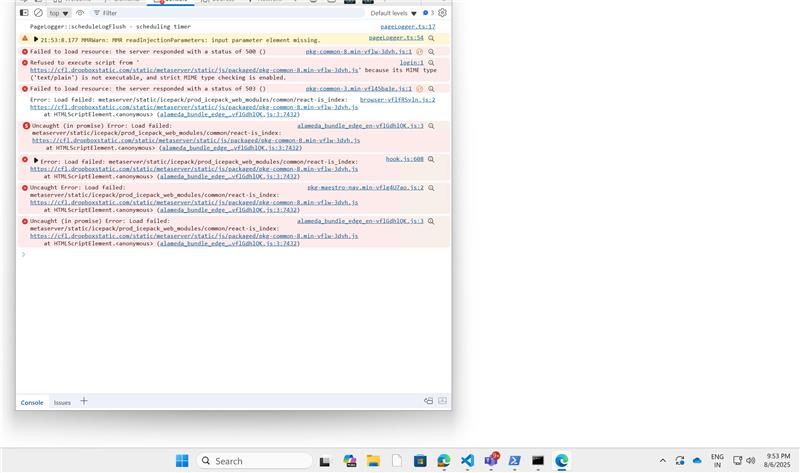This screenshot has width=800, height=473.
Task: Click the 3 issues counter badge
Action: pyautogui.click(x=427, y=13)
